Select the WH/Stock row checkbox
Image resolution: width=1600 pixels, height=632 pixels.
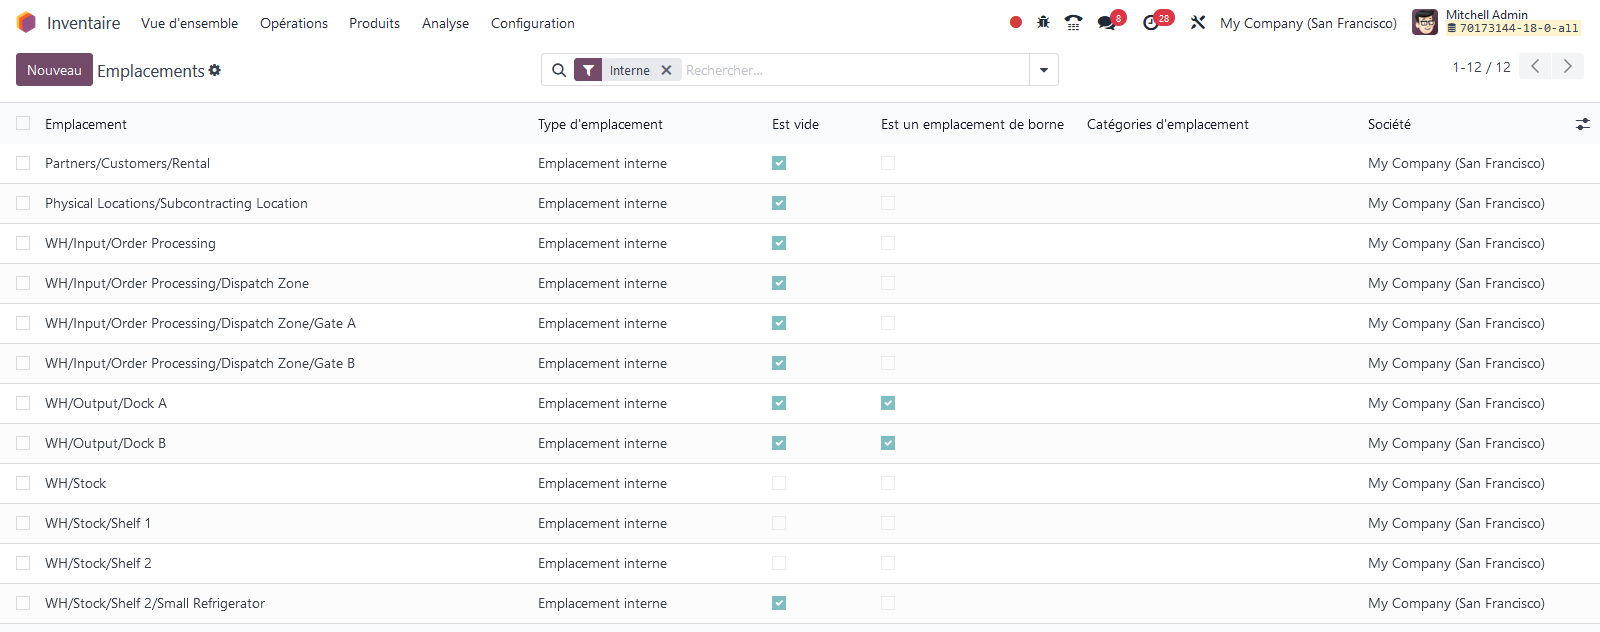tap(23, 483)
